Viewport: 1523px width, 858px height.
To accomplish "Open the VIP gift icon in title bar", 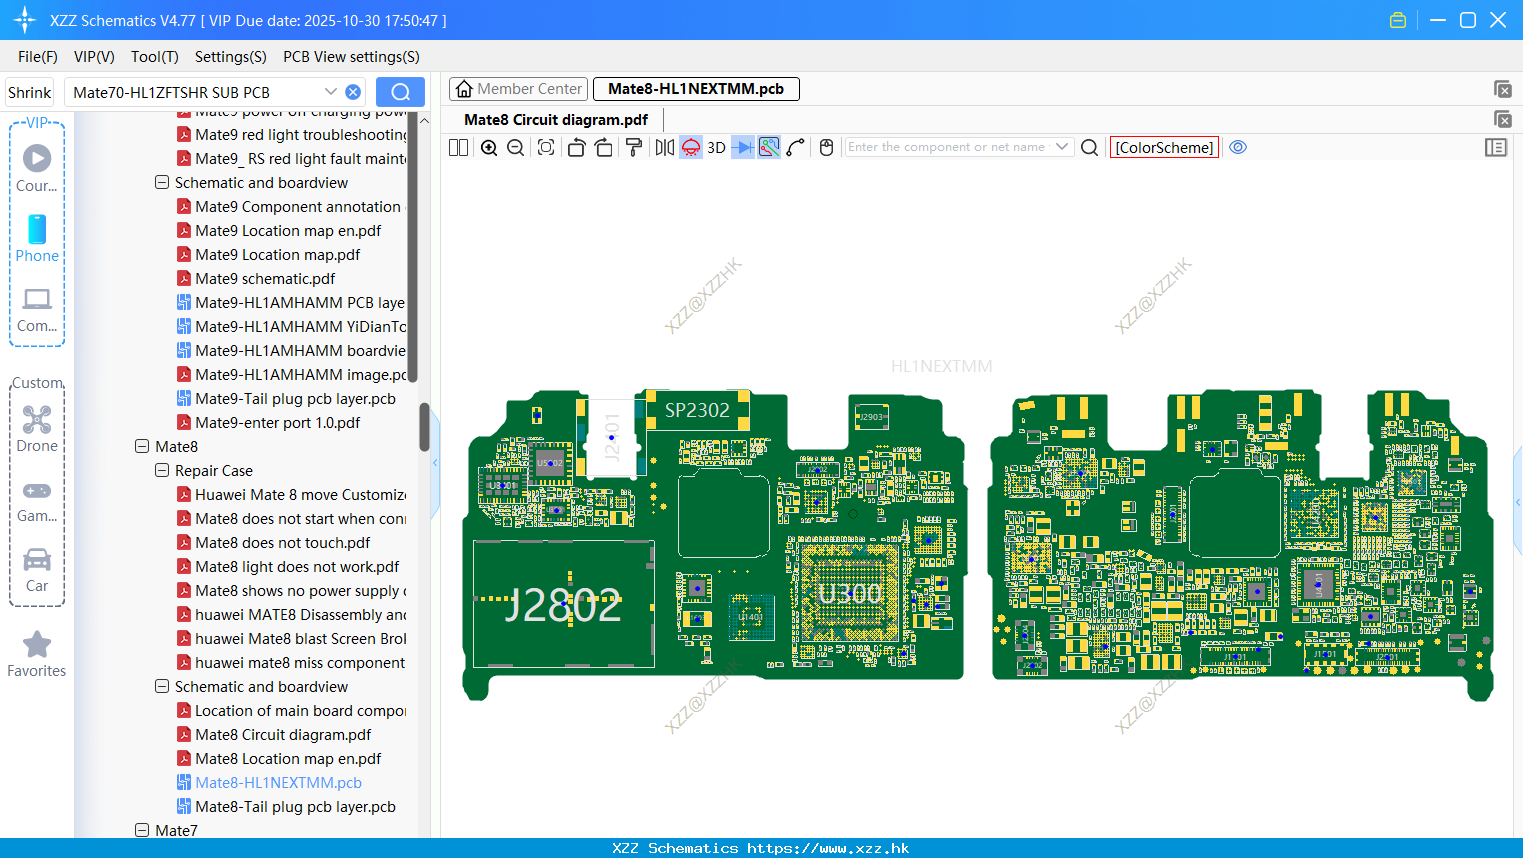I will tap(1398, 20).
